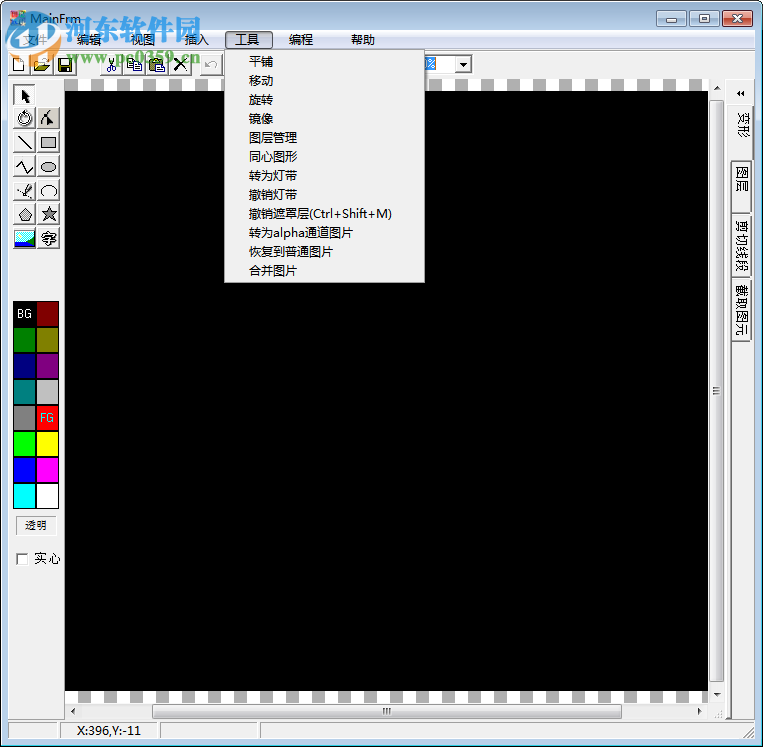763x747 pixels.
Task: Pick the olive color swatch
Action: [x=47, y=340]
